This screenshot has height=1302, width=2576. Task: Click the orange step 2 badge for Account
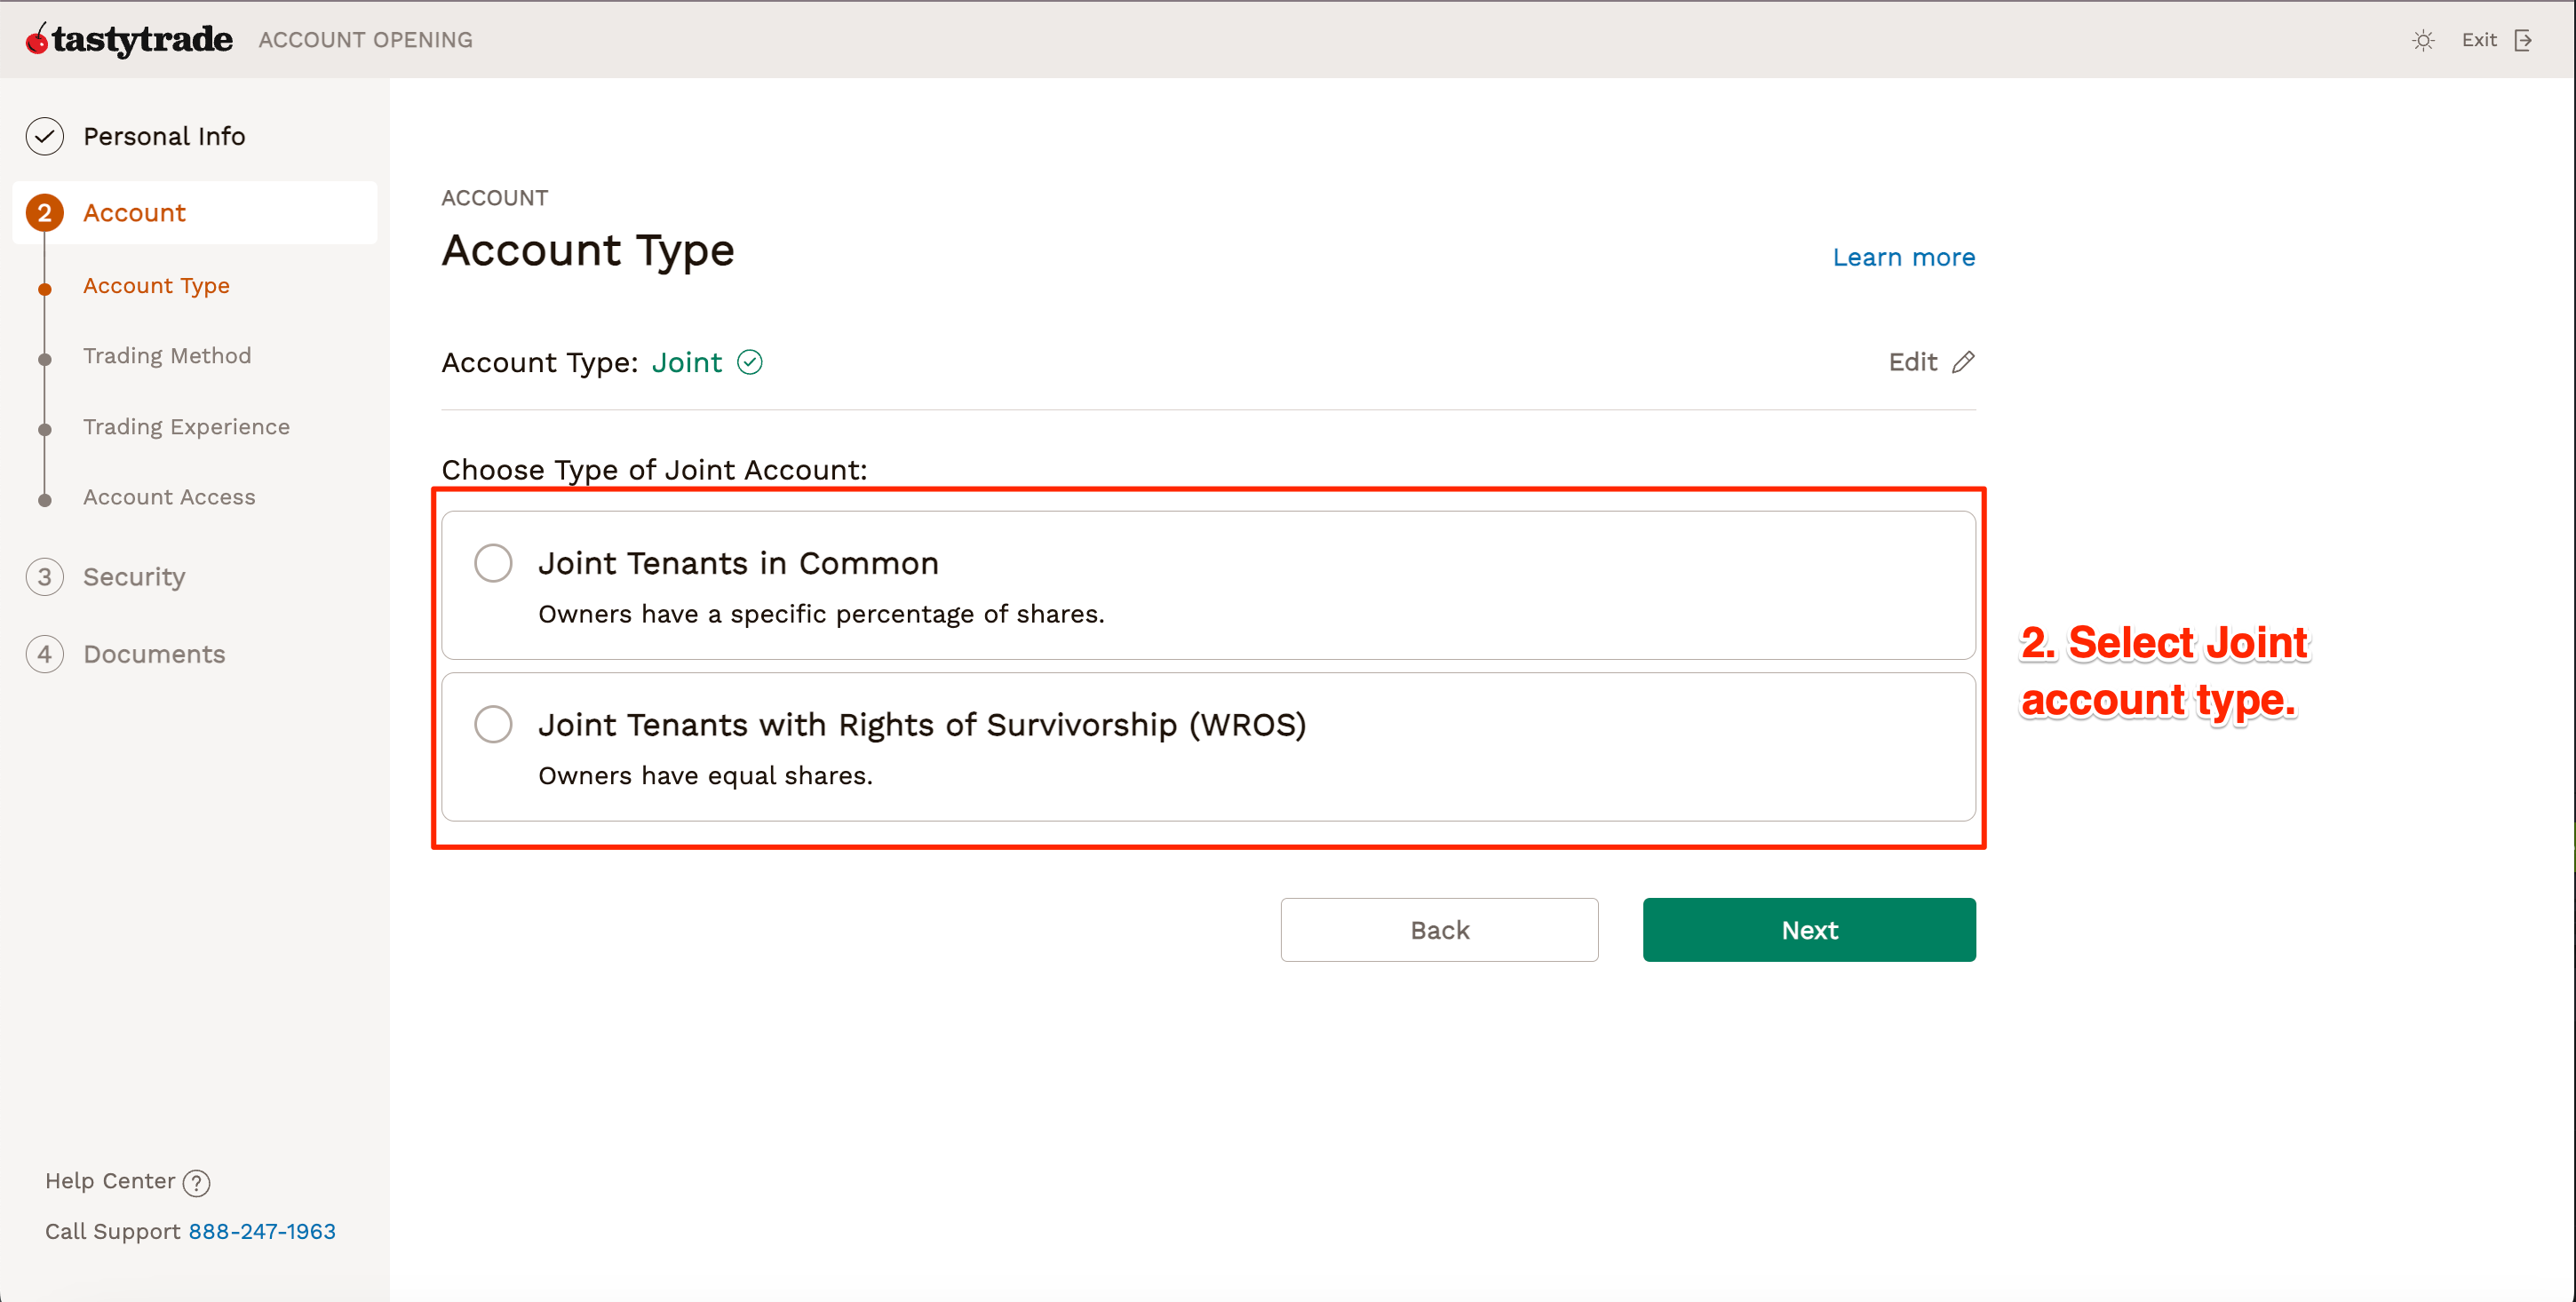click(44, 212)
